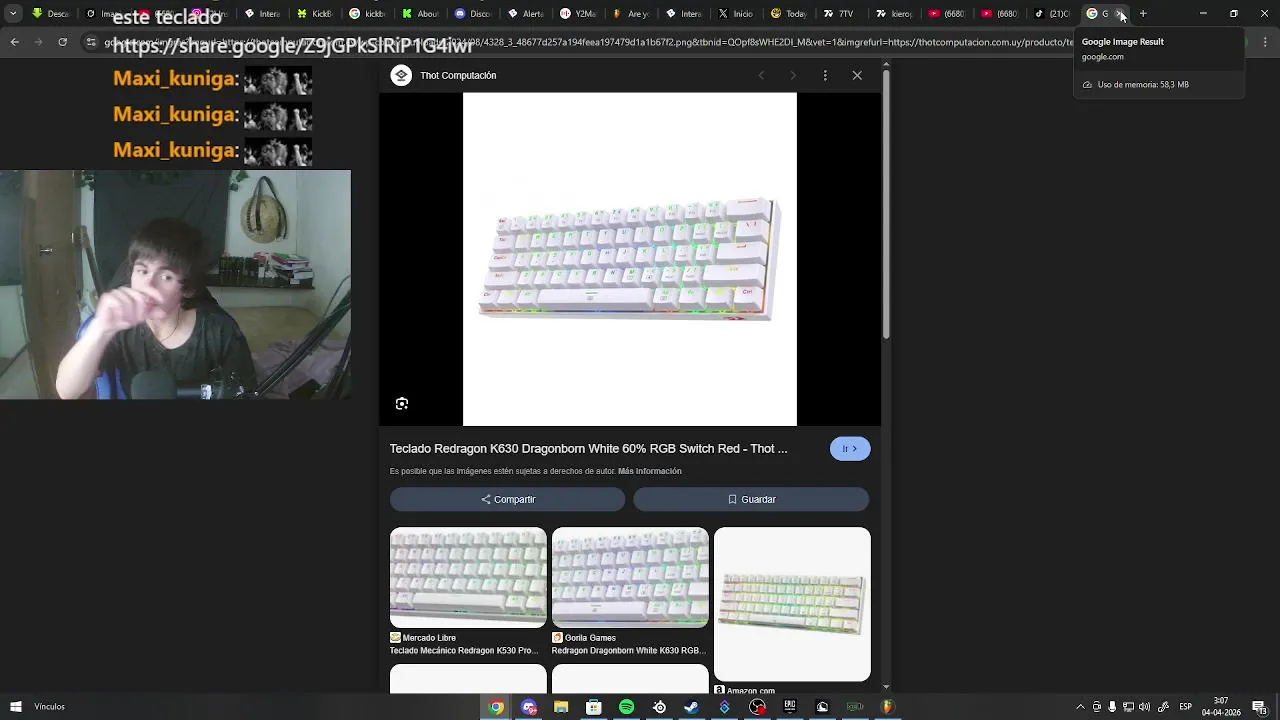Open the Mercado Libre keyboard thumbnail

[x=468, y=578]
